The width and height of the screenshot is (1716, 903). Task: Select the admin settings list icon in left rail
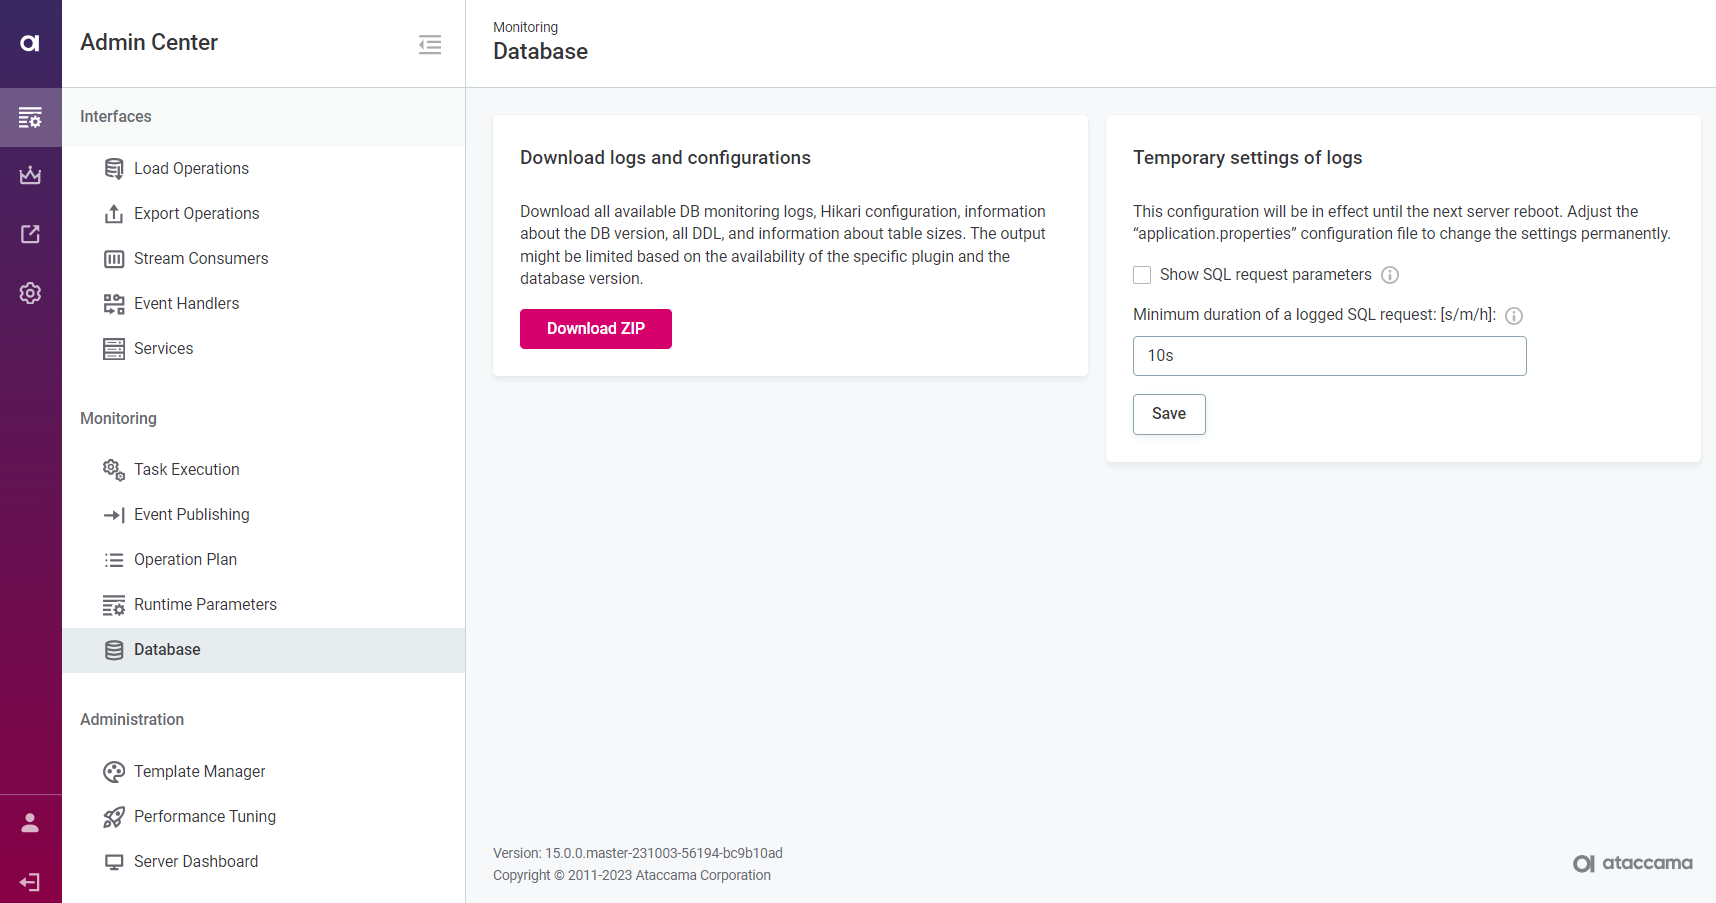coord(30,117)
